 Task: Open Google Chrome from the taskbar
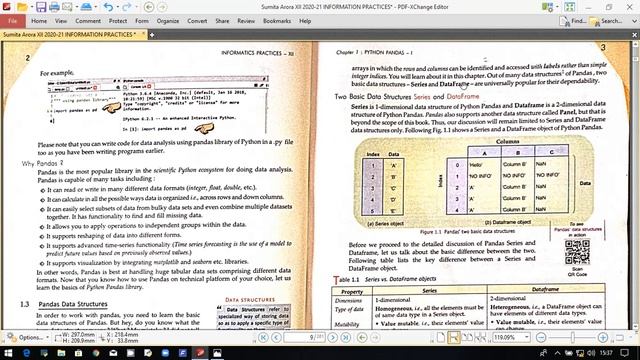96,353
